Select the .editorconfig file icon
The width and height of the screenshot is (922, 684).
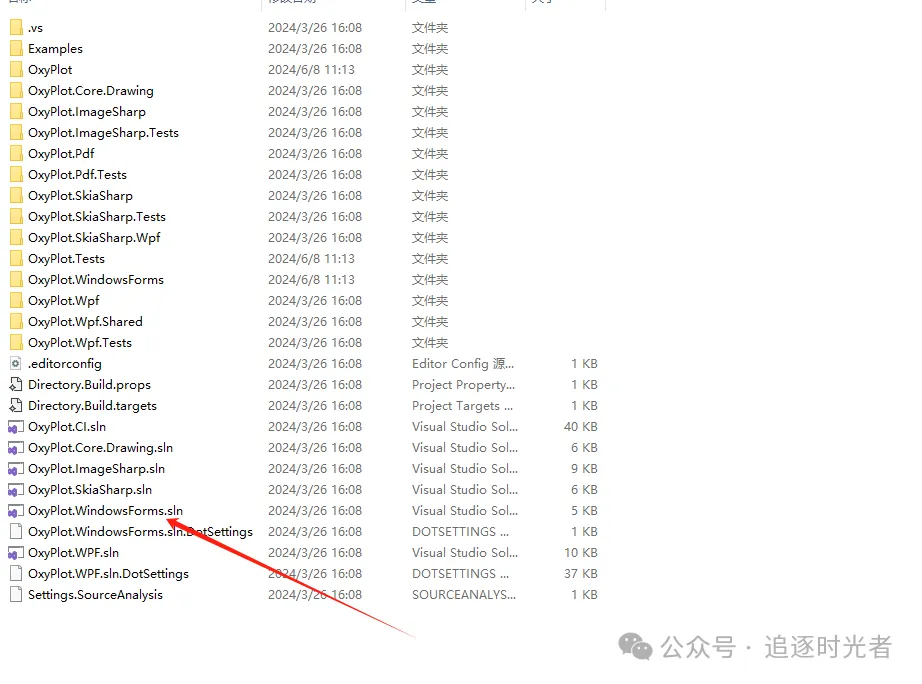coord(16,364)
